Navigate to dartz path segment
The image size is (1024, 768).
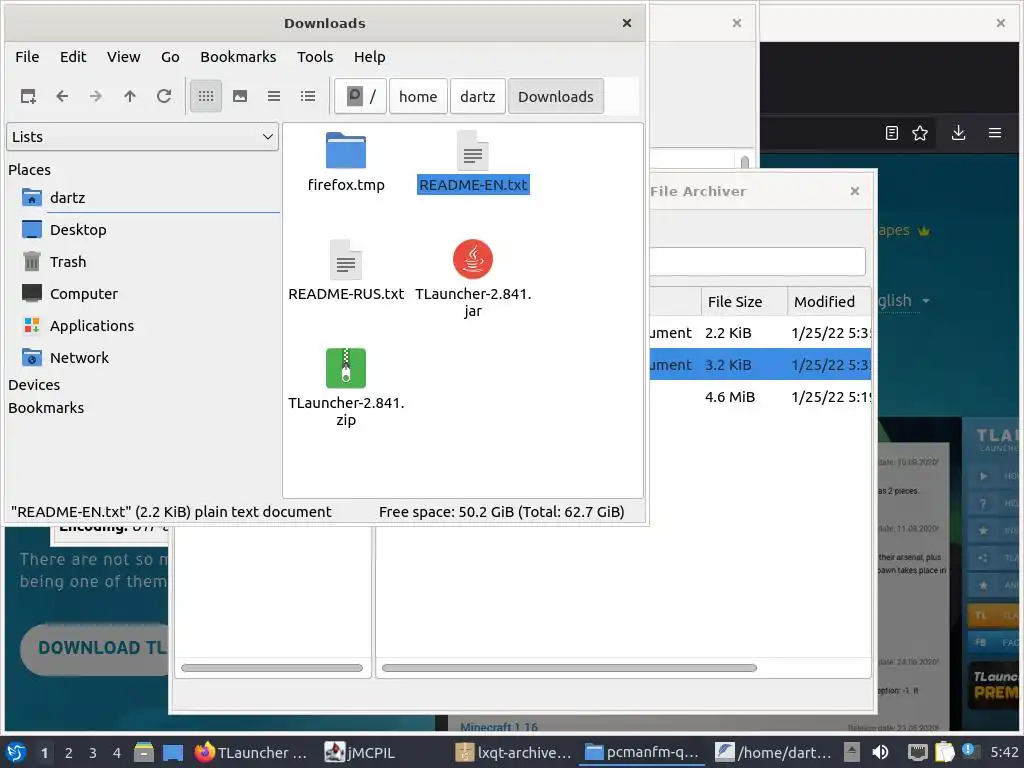[477, 97]
